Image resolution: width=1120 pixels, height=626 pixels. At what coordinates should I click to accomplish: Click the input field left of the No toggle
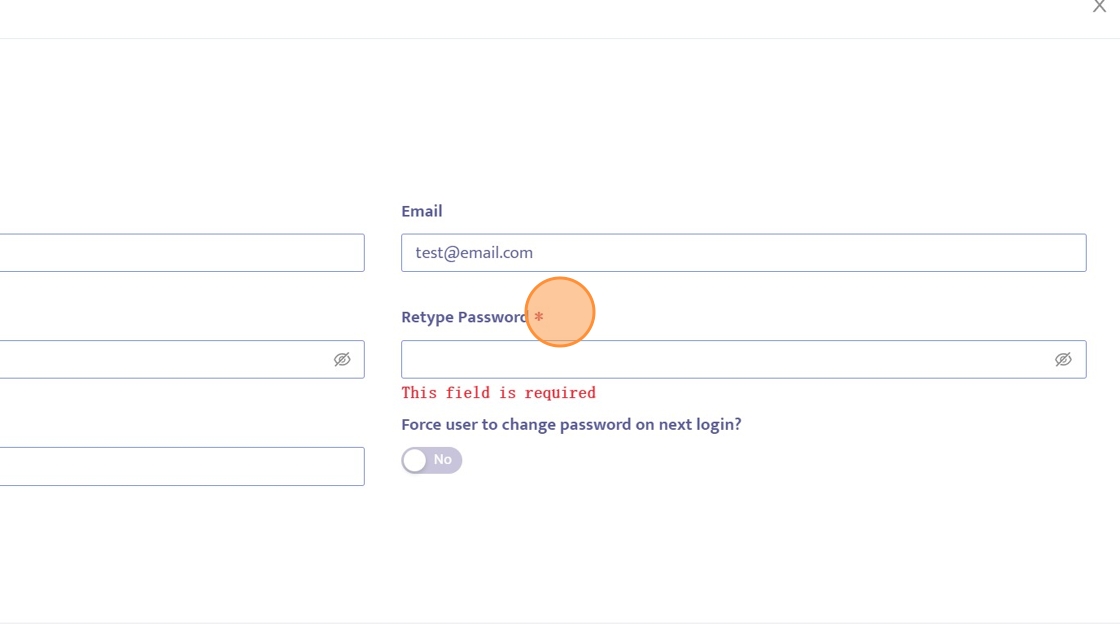point(180,467)
